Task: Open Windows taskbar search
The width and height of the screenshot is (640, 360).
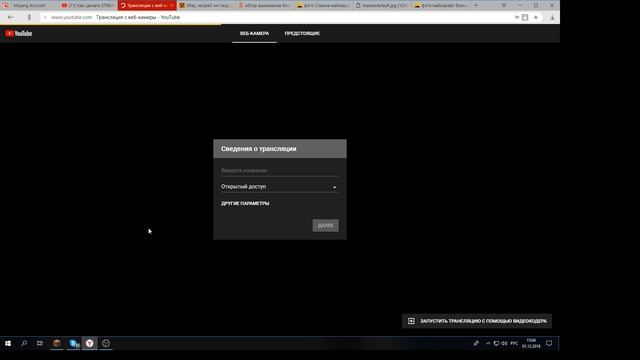Action: (24, 343)
